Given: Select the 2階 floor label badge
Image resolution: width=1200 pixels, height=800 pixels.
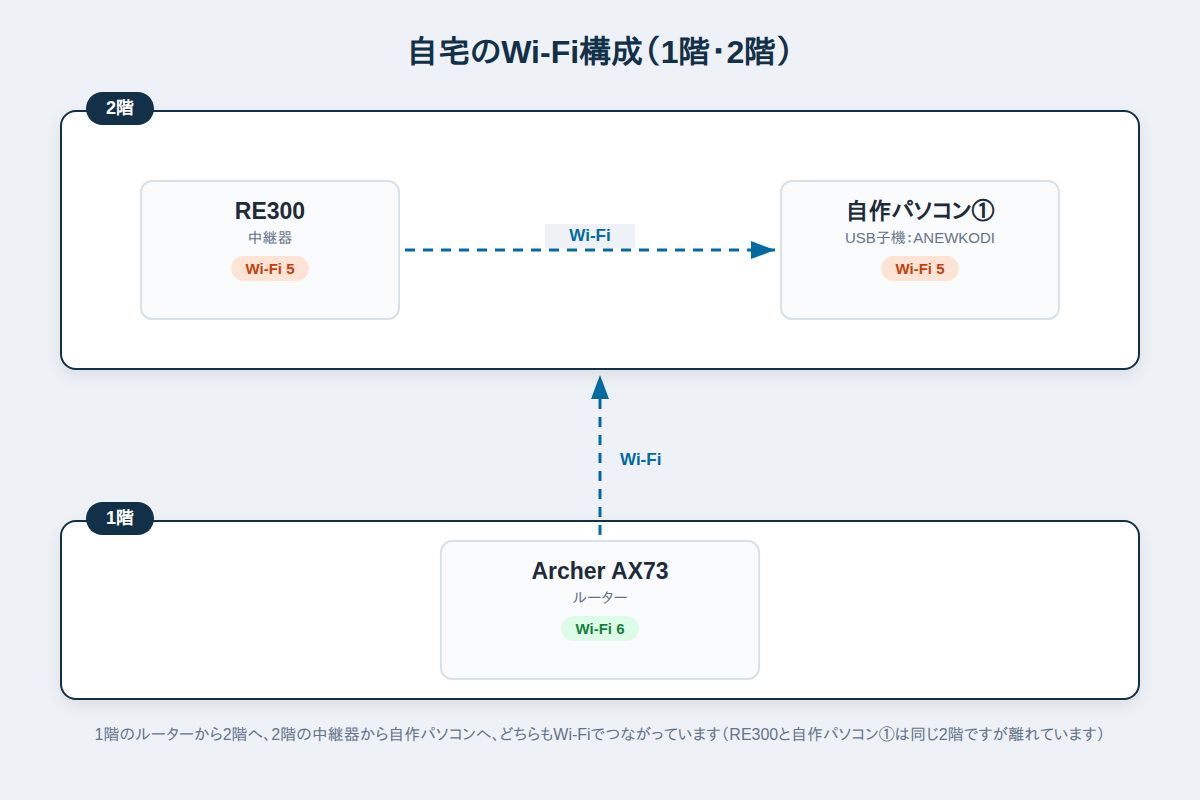Looking at the screenshot, I should click(120, 108).
